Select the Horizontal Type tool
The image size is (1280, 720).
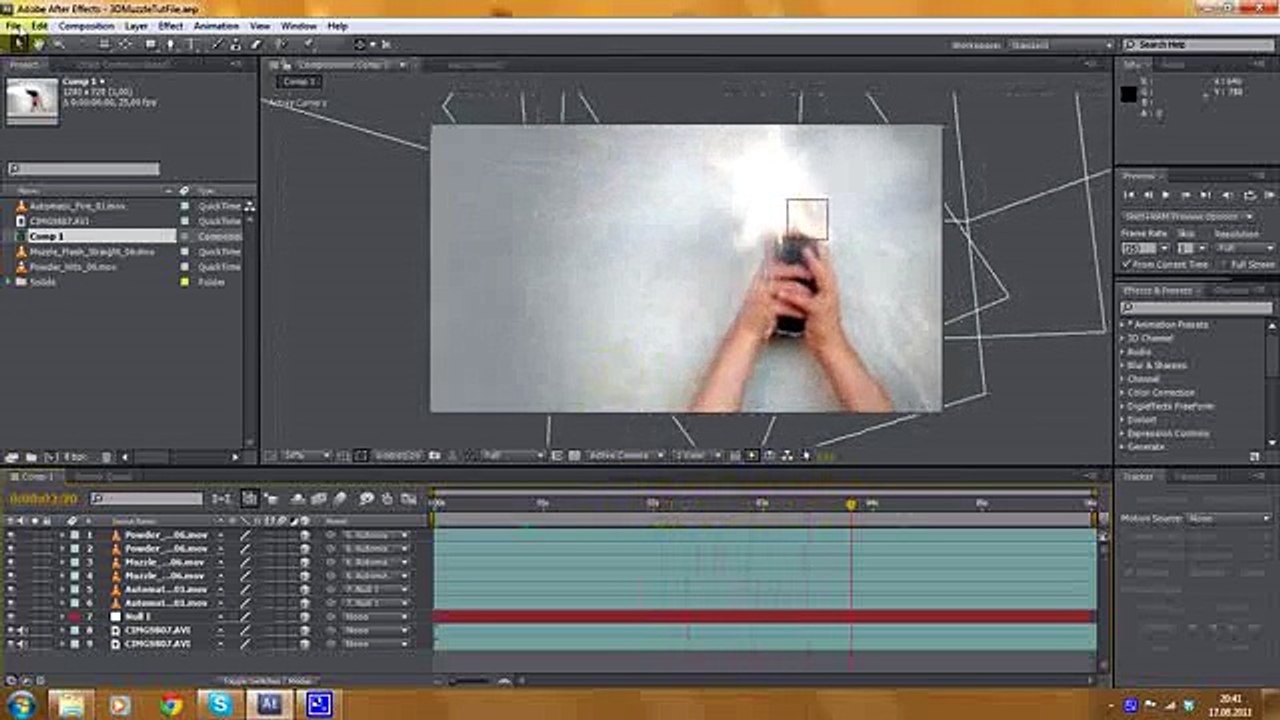(x=191, y=44)
